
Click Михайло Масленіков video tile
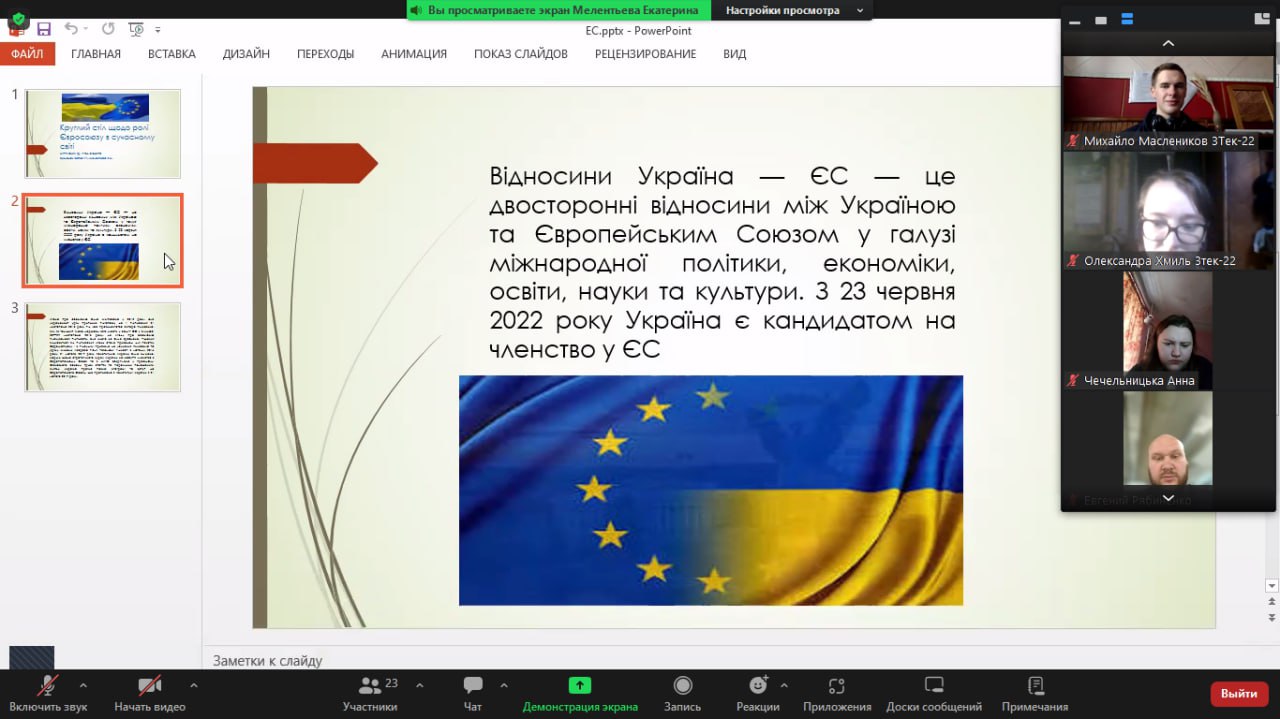pyautogui.click(x=1168, y=102)
